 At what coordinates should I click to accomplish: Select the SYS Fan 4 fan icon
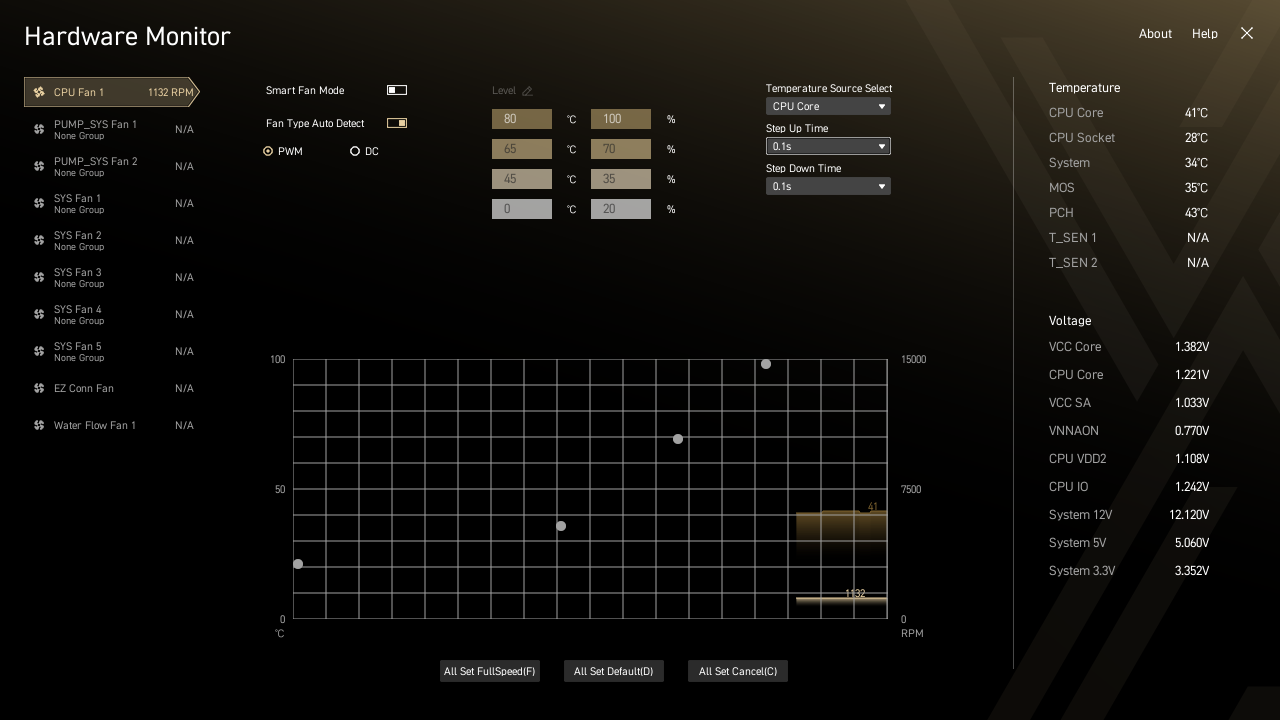(38, 314)
